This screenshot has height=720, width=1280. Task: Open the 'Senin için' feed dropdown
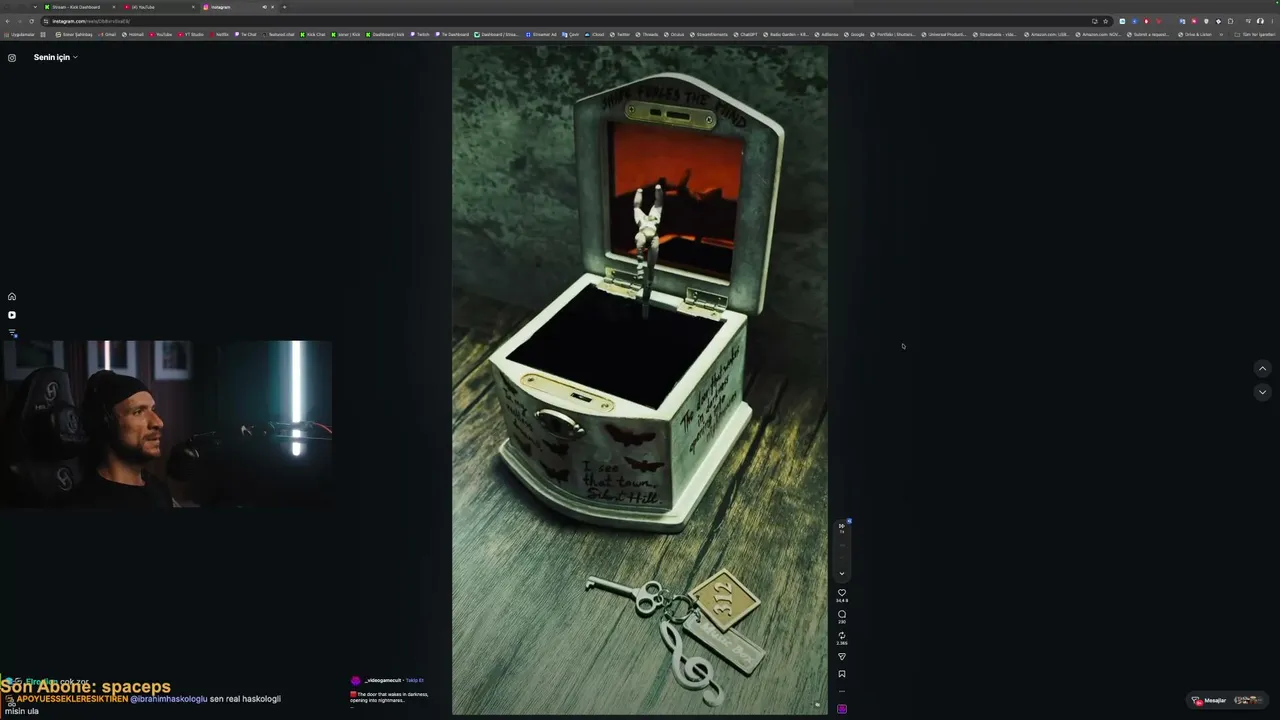(56, 57)
